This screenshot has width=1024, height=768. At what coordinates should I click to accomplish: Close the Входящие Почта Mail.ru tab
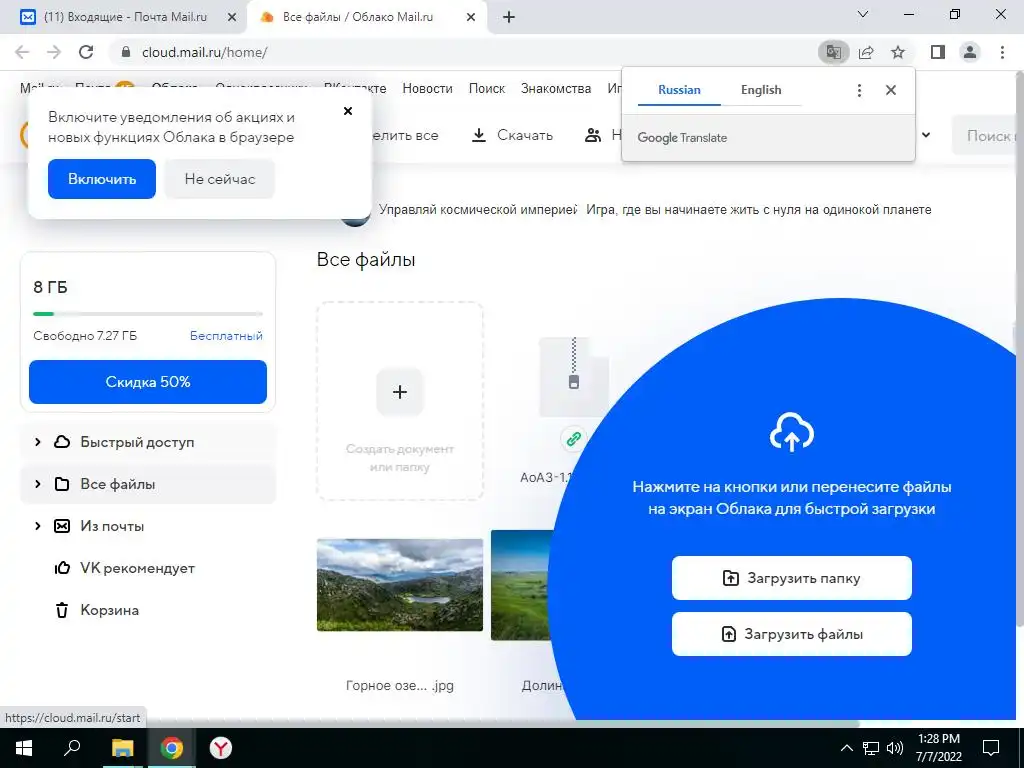pos(231,18)
